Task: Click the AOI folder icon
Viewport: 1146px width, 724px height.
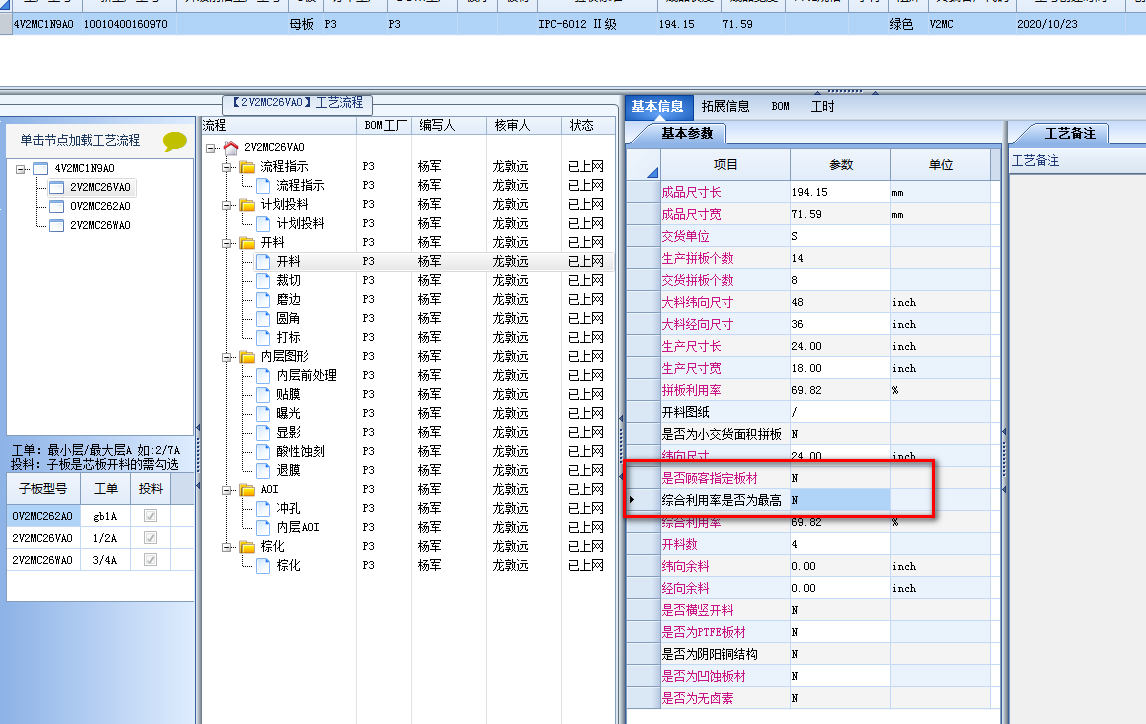Action: point(248,489)
